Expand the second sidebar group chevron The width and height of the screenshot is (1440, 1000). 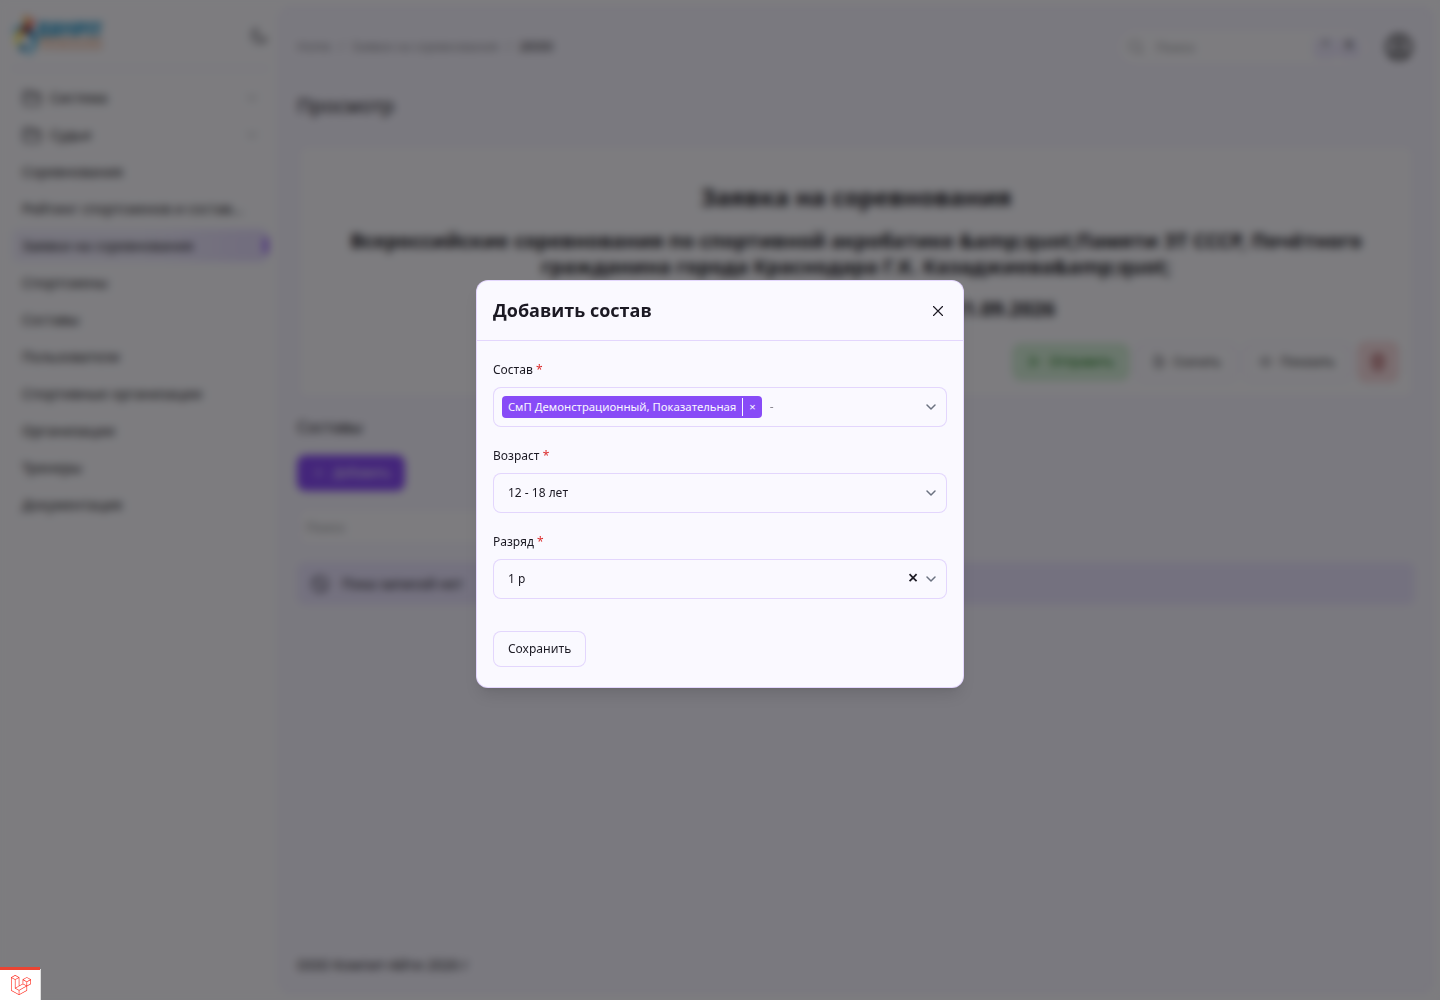[x=252, y=135]
